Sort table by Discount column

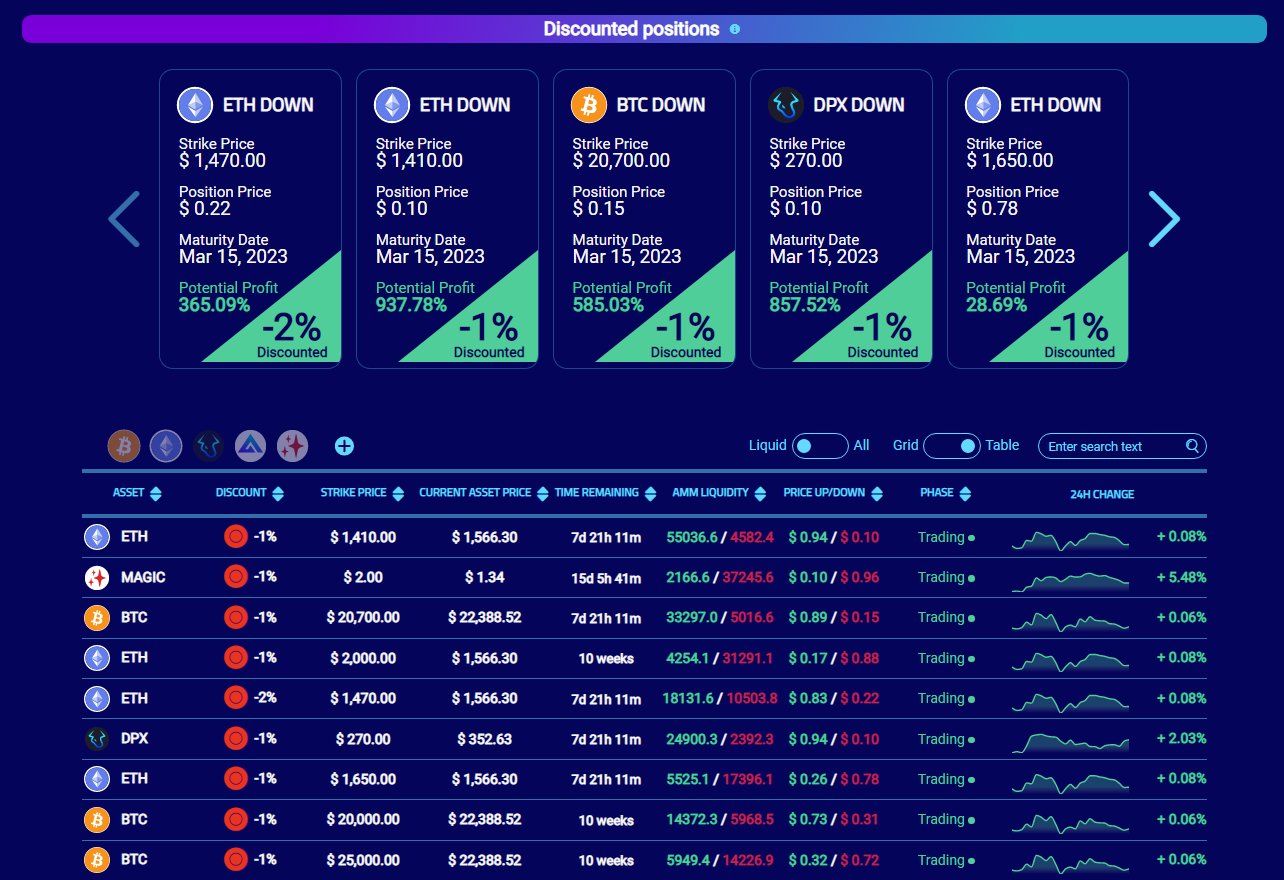249,493
